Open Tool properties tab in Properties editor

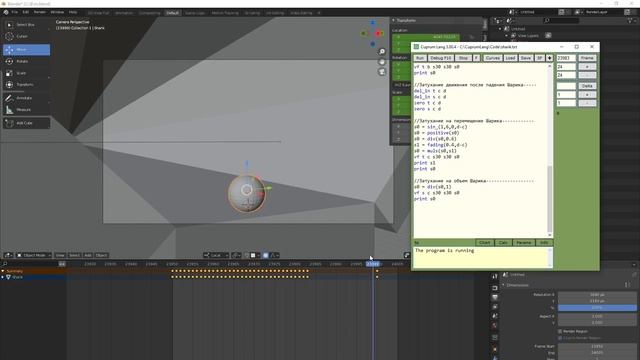495,277
